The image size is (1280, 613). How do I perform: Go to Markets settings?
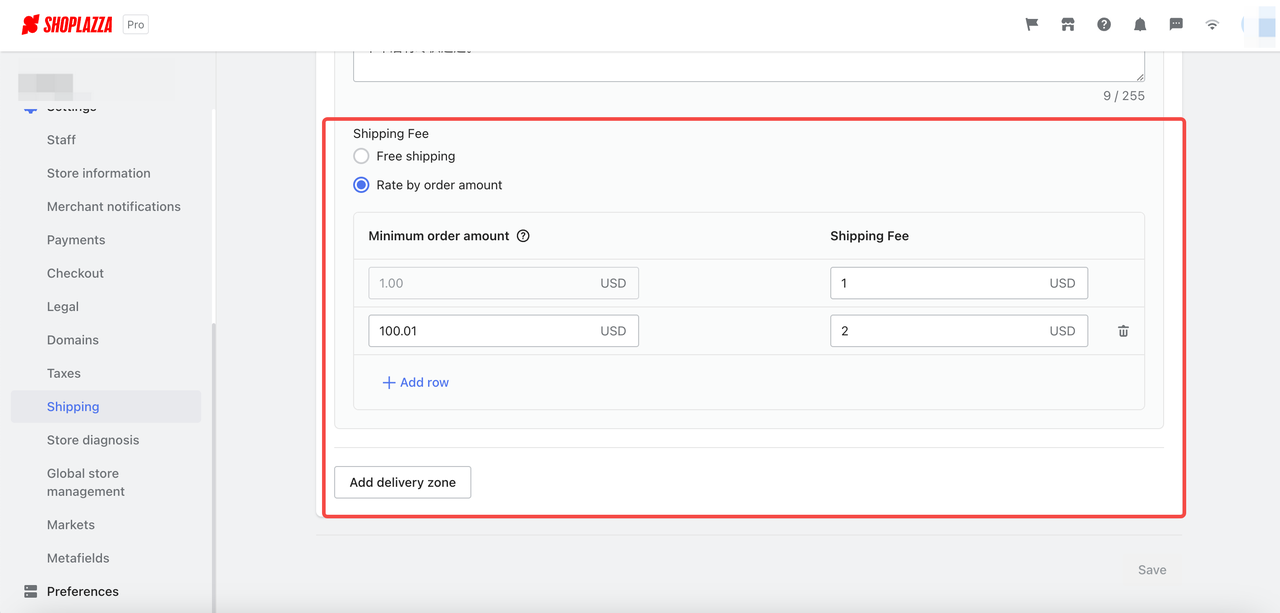click(x=71, y=525)
